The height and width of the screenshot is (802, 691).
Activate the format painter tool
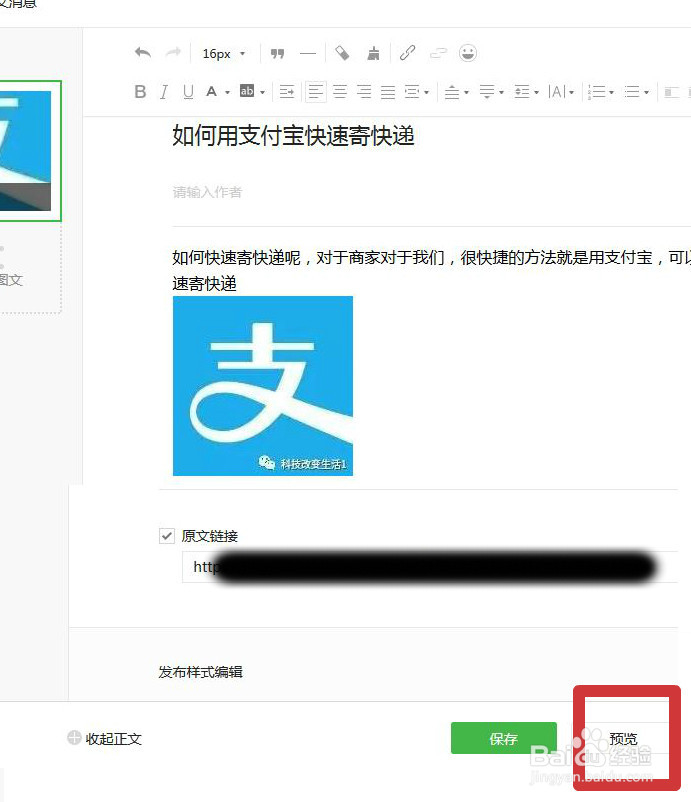tap(342, 53)
